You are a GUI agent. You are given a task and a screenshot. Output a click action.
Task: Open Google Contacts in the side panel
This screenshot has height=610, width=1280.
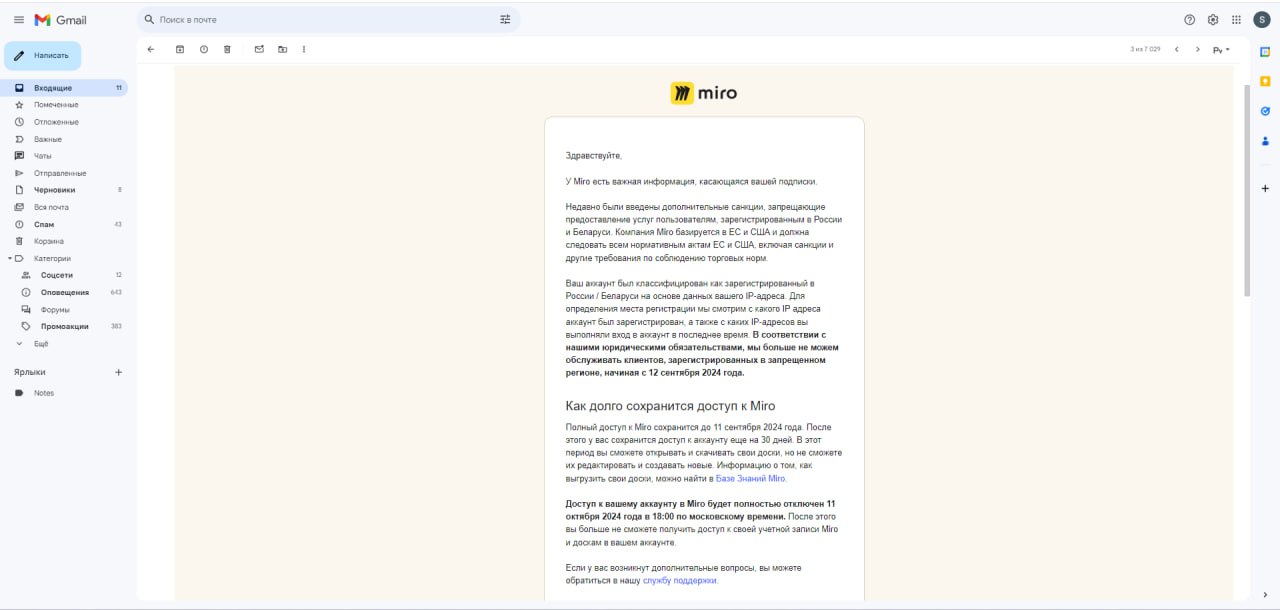pos(1264,140)
